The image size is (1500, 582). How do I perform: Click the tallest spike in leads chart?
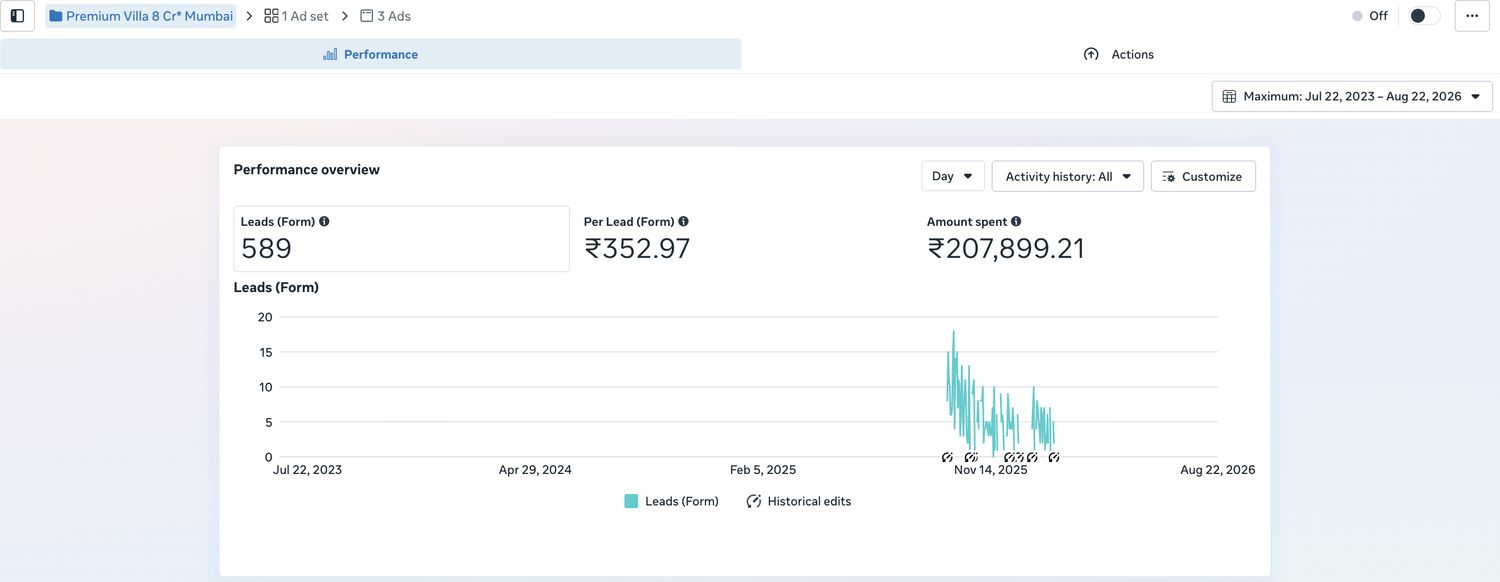tap(953, 332)
